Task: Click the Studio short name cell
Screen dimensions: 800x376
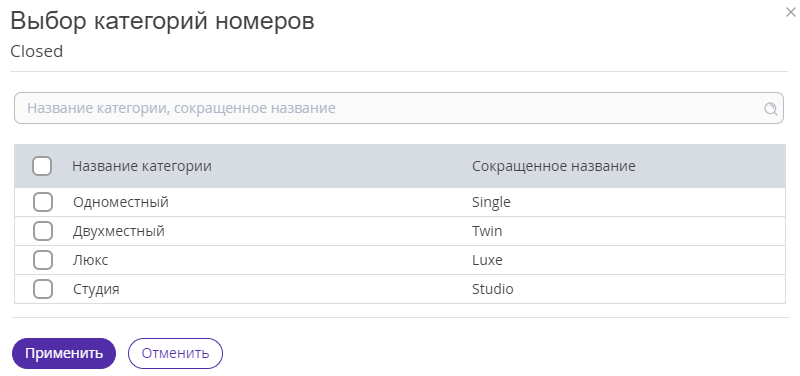Action: click(493, 289)
